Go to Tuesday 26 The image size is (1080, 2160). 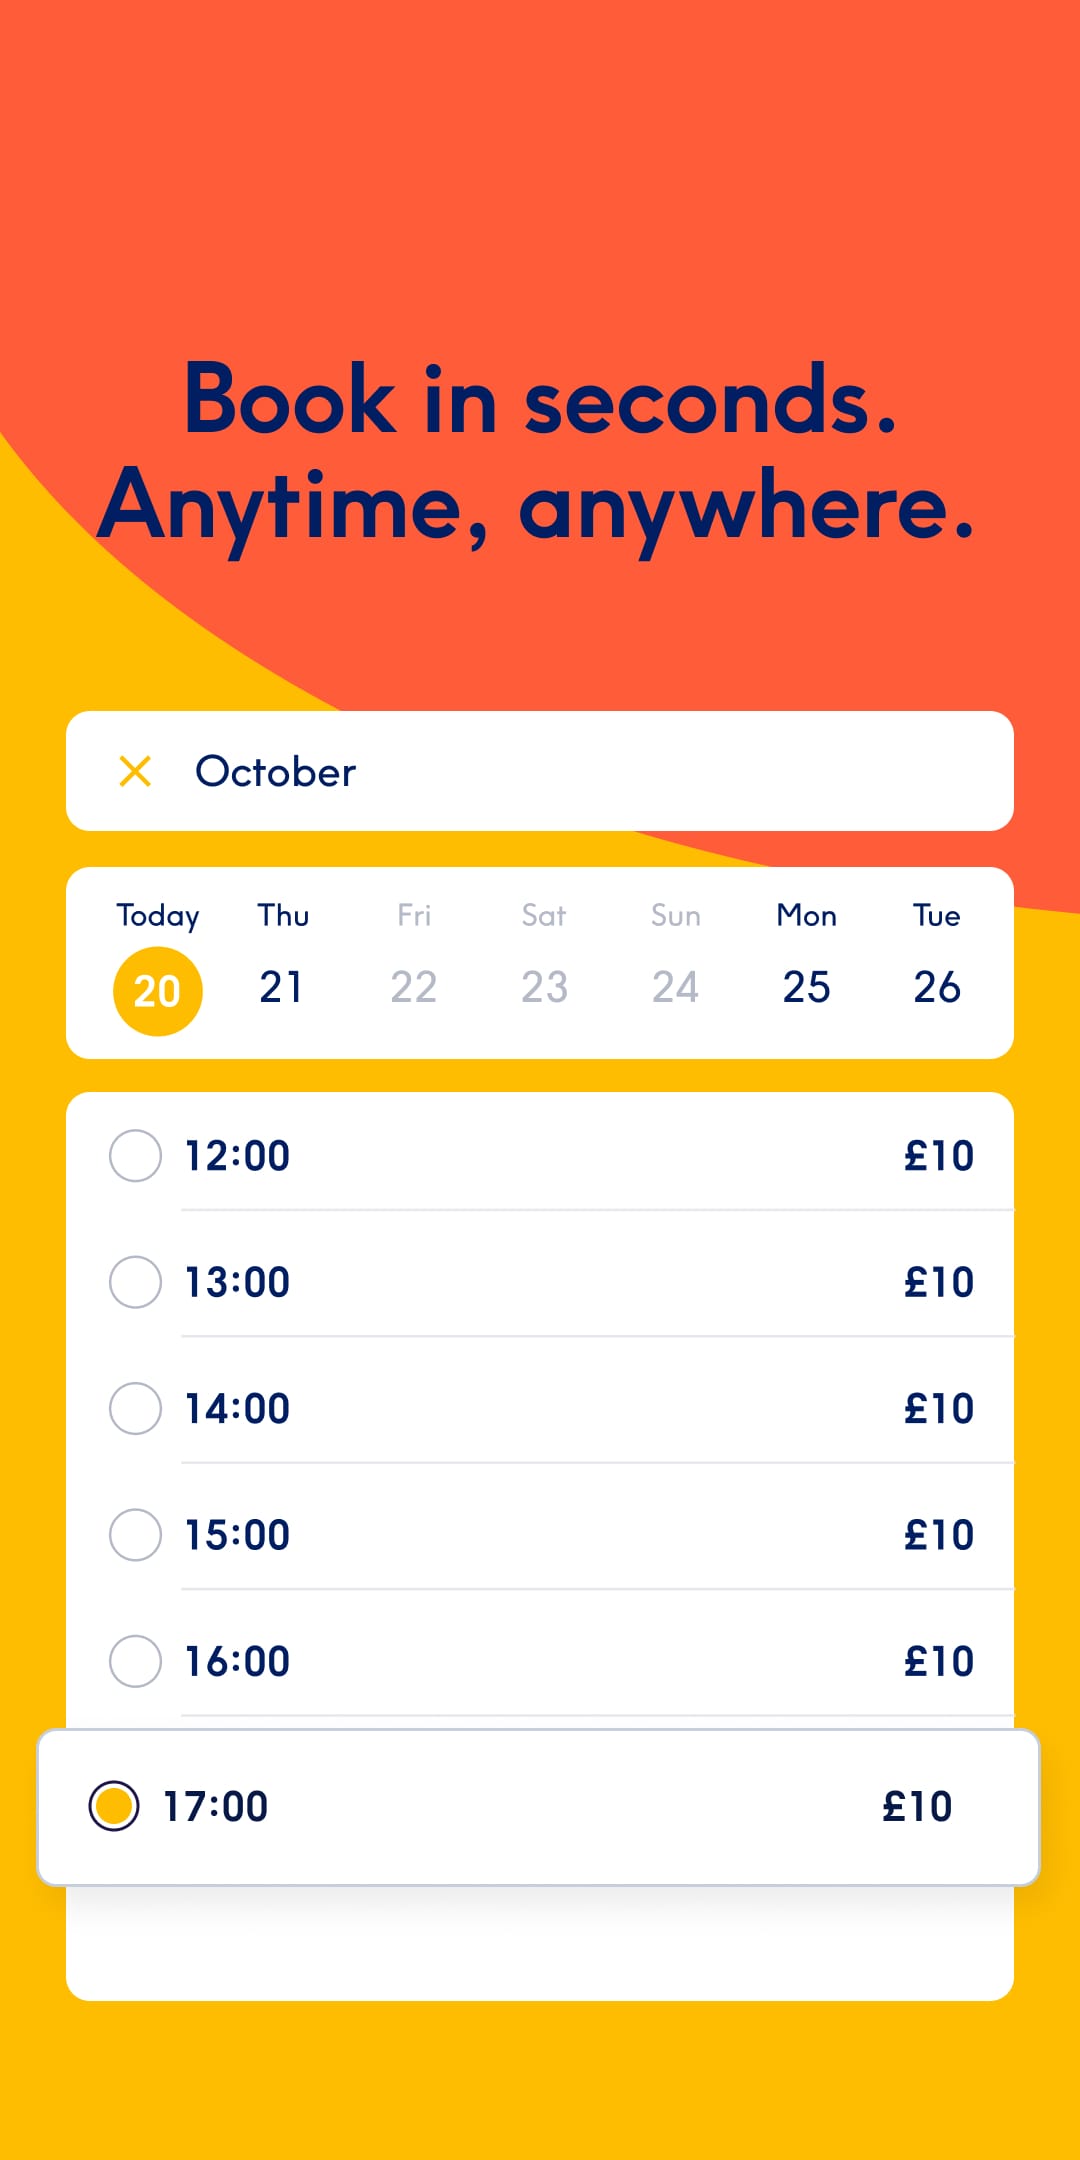pyautogui.click(x=937, y=986)
